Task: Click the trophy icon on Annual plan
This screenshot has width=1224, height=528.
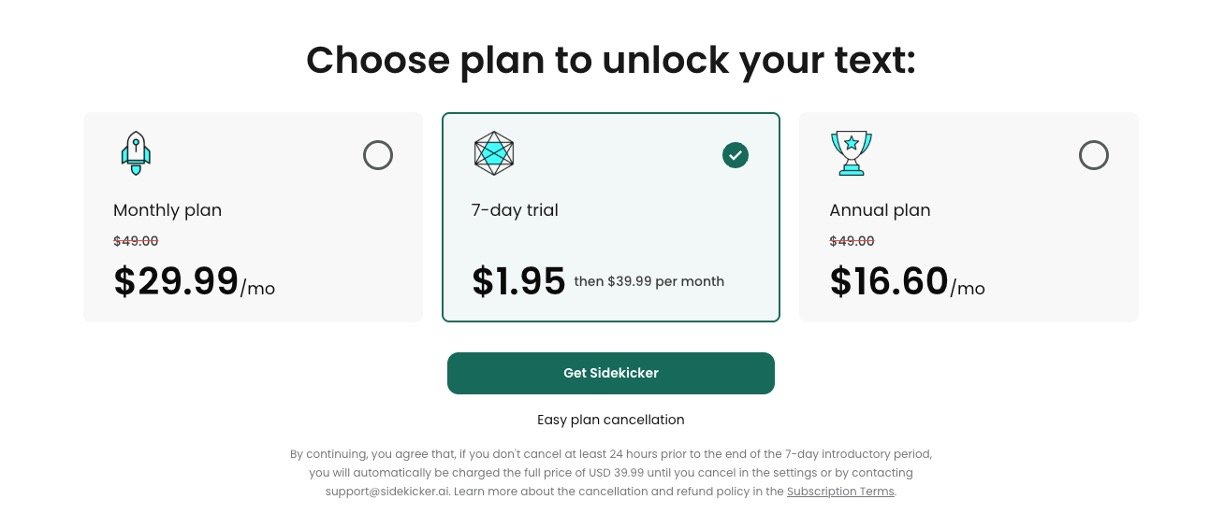Action: (x=851, y=153)
